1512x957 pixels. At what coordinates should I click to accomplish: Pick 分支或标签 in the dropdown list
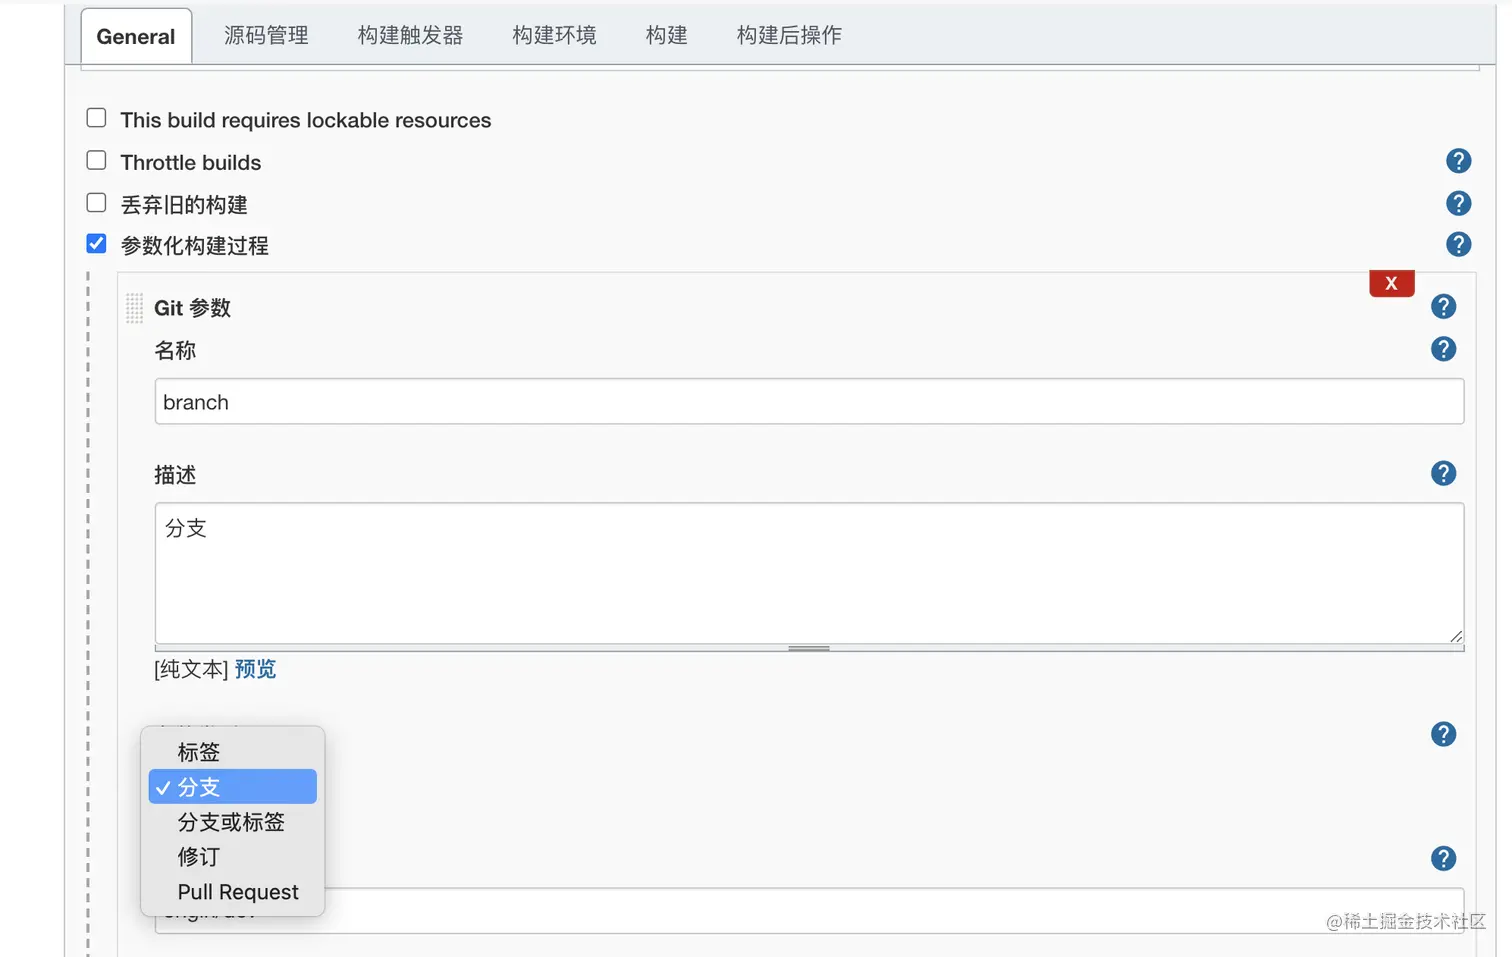pos(232,822)
